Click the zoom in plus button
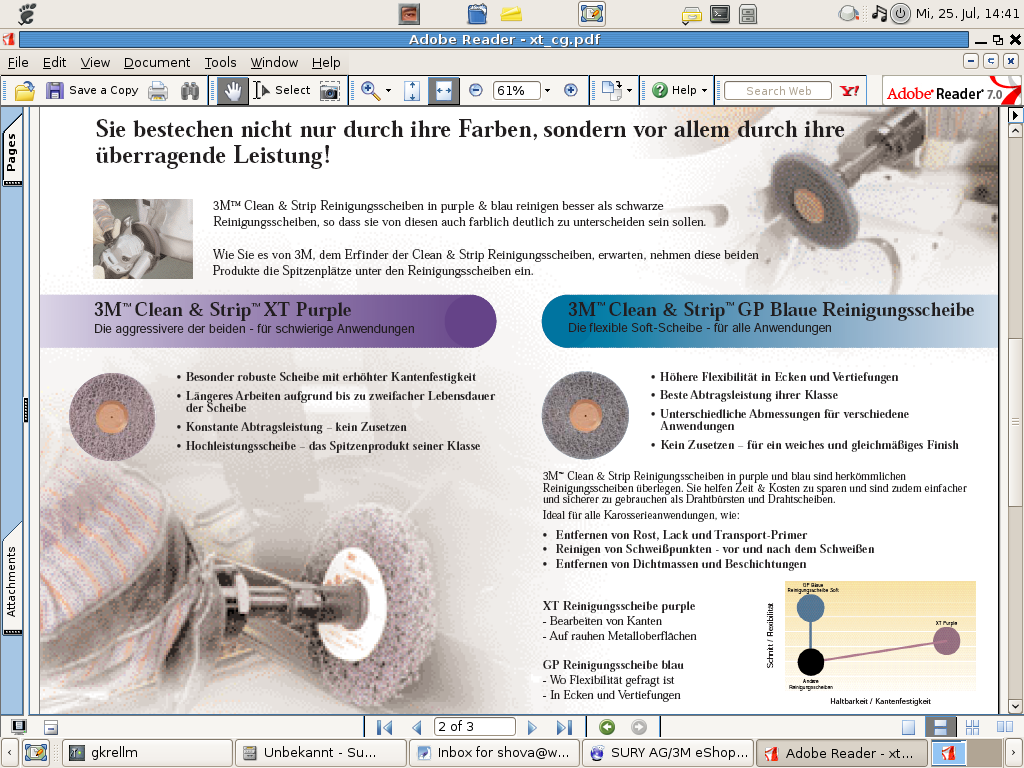Screen dimensions: 1024x768 571,90
